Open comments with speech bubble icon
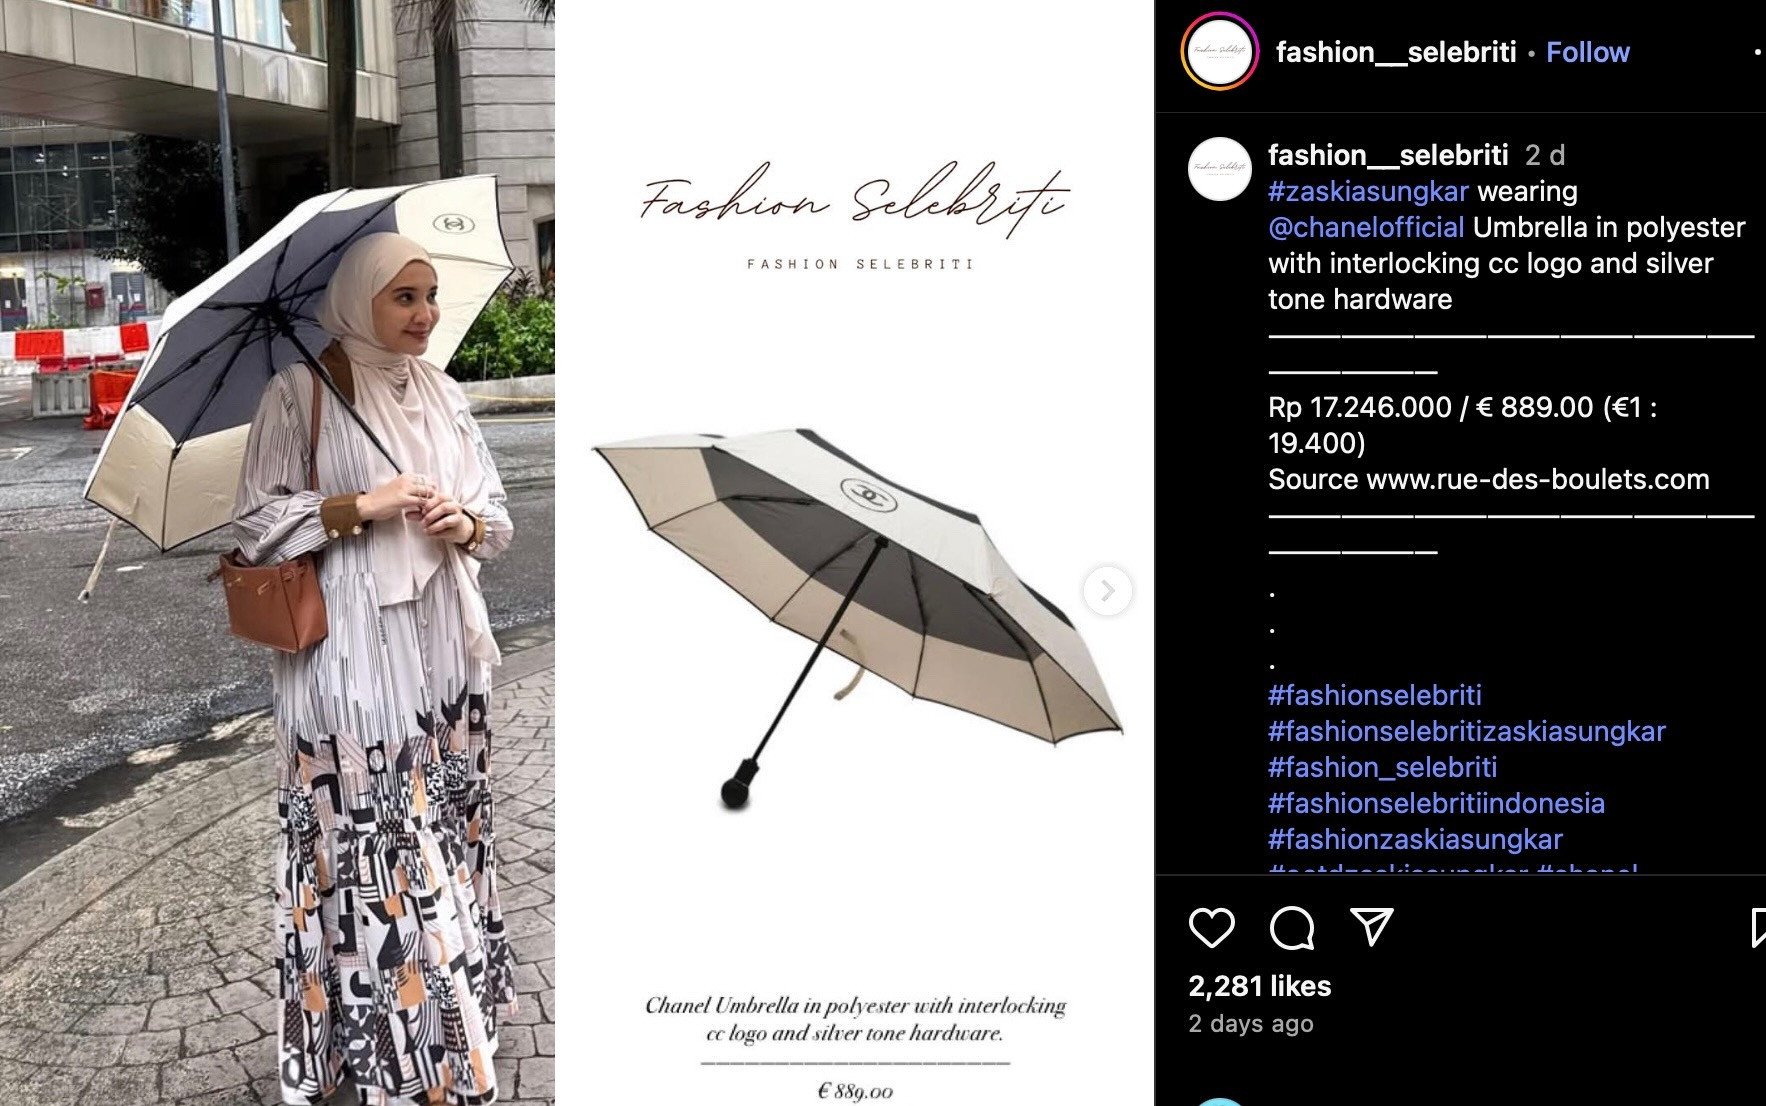 click(x=1291, y=928)
